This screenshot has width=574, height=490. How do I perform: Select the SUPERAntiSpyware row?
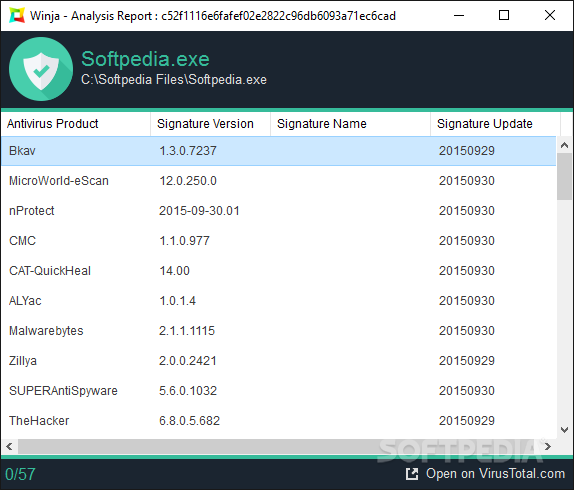[278, 391]
